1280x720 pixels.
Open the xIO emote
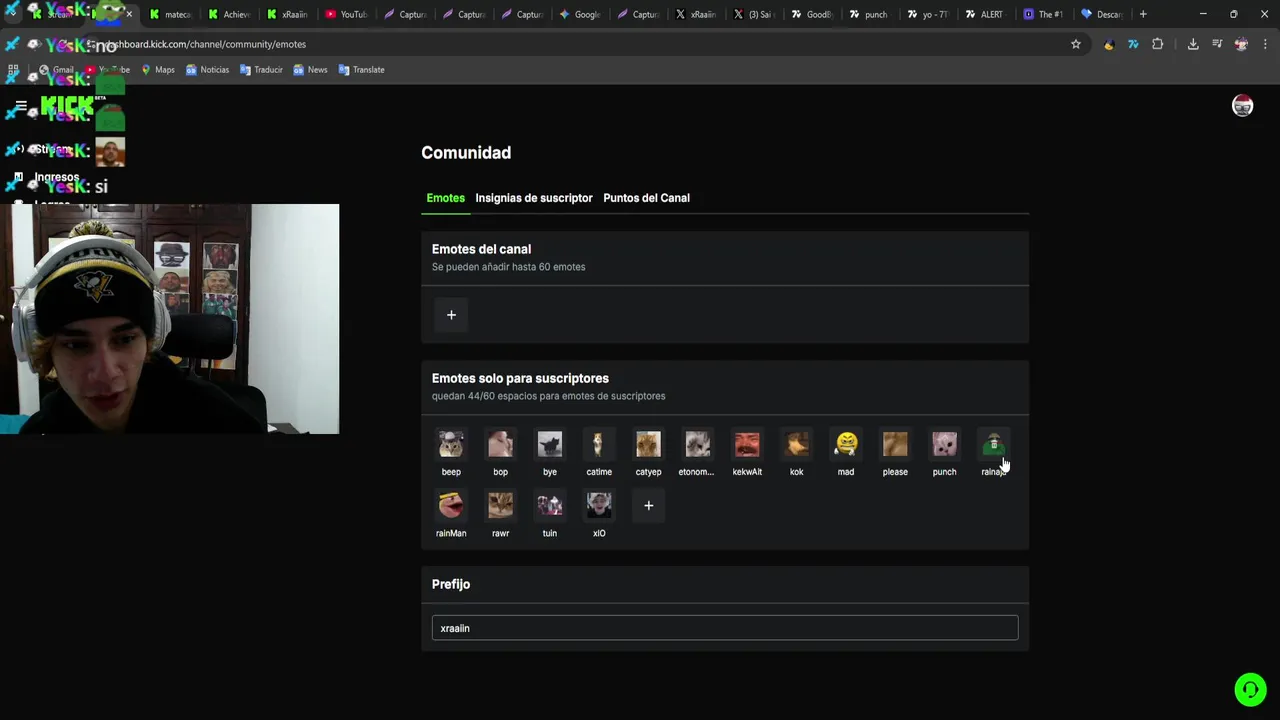pos(599,505)
